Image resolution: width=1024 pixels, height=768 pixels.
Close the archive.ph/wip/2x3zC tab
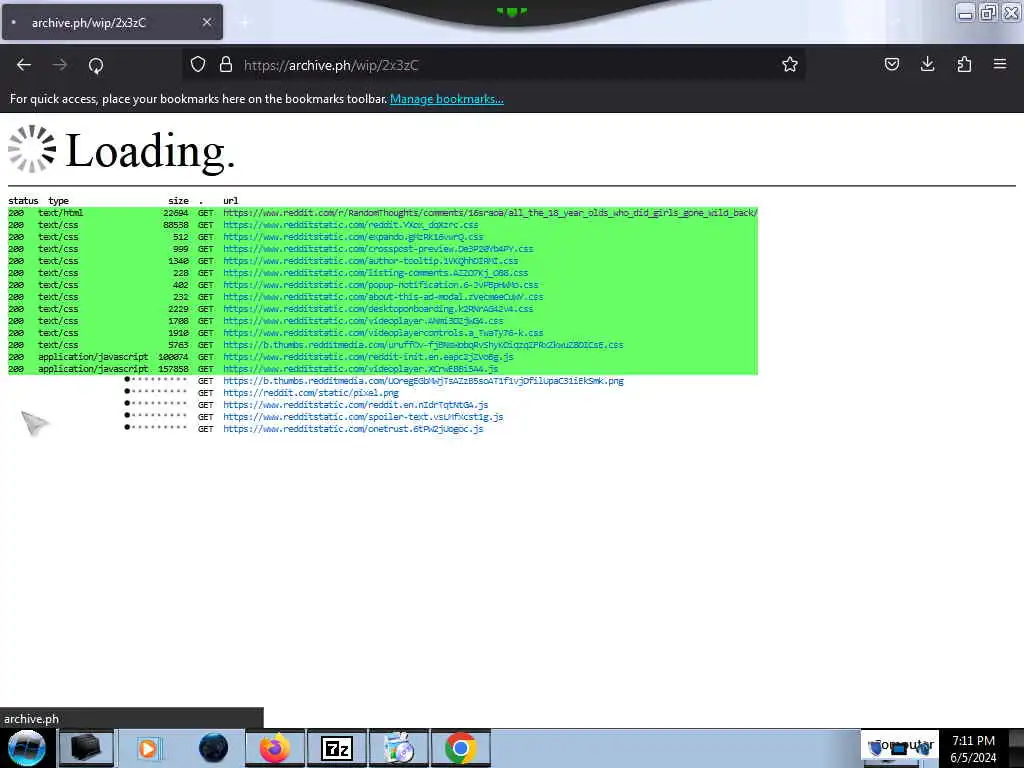point(206,22)
